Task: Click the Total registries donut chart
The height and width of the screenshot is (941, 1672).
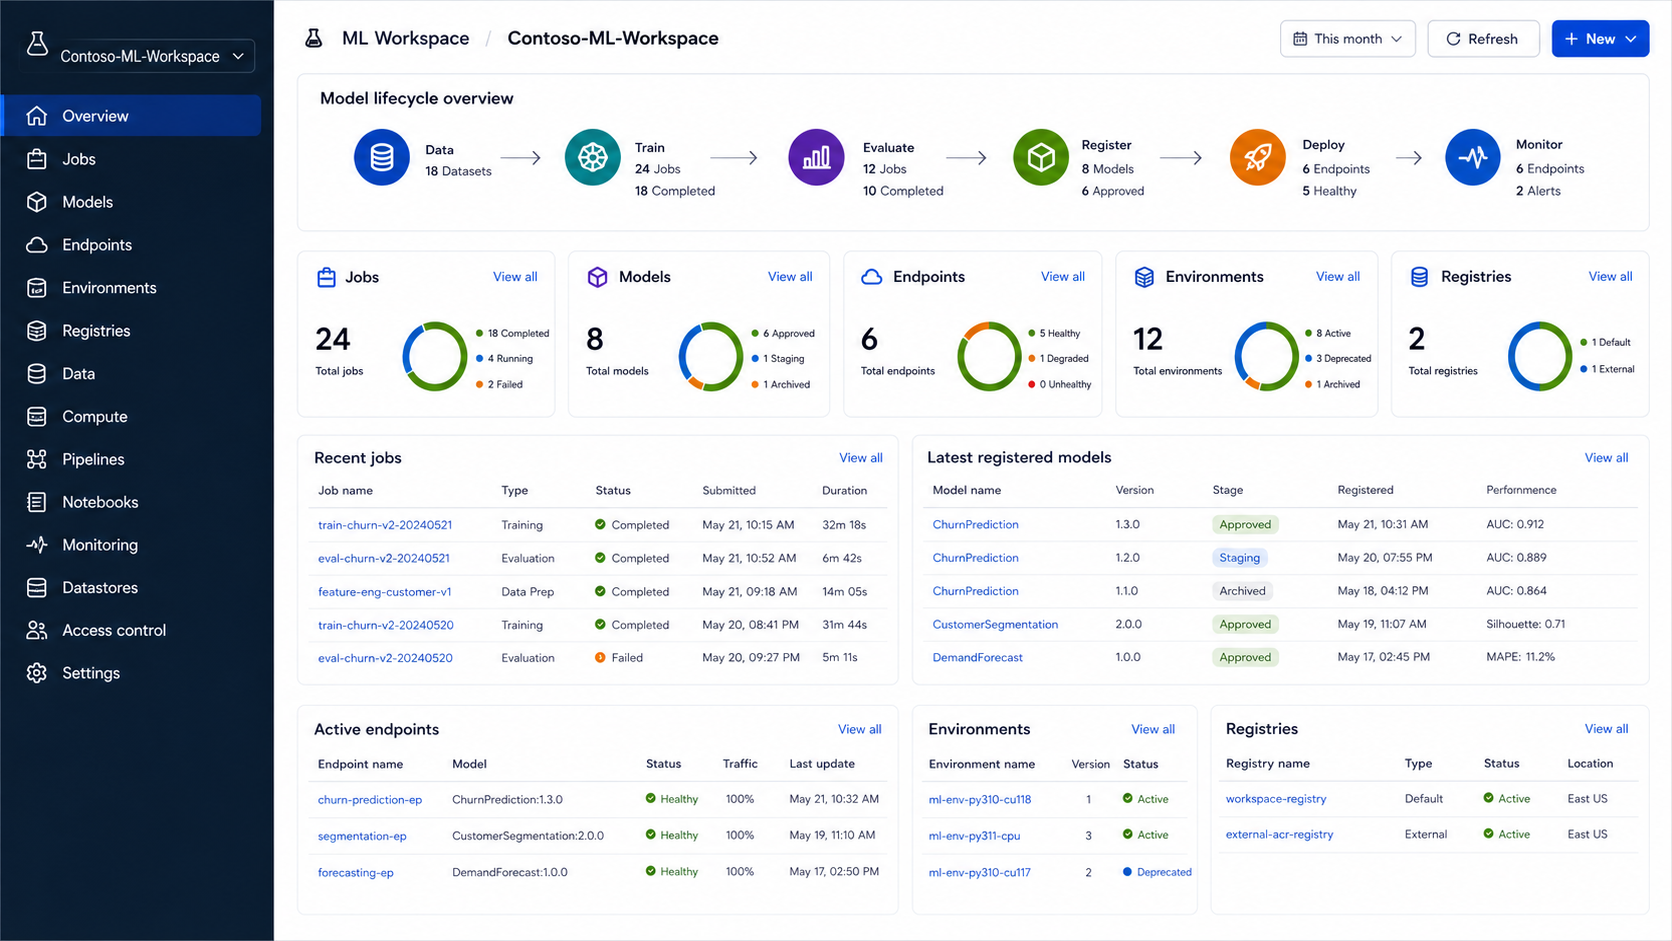Action: point(1540,356)
